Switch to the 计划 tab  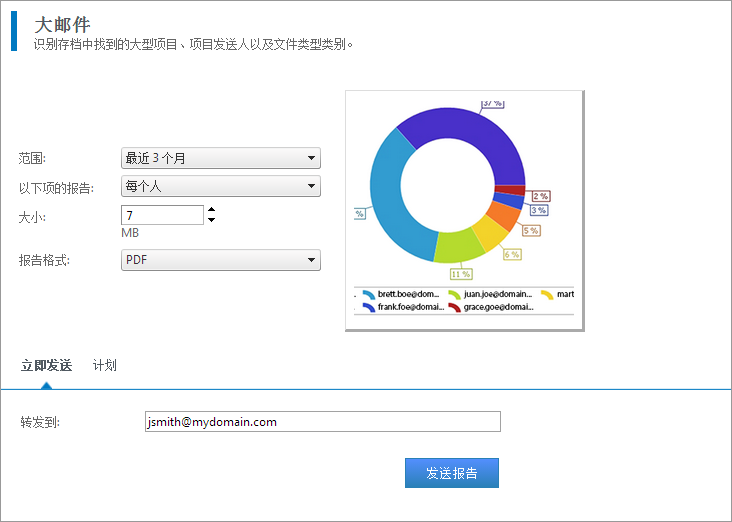(x=104, y=366)
